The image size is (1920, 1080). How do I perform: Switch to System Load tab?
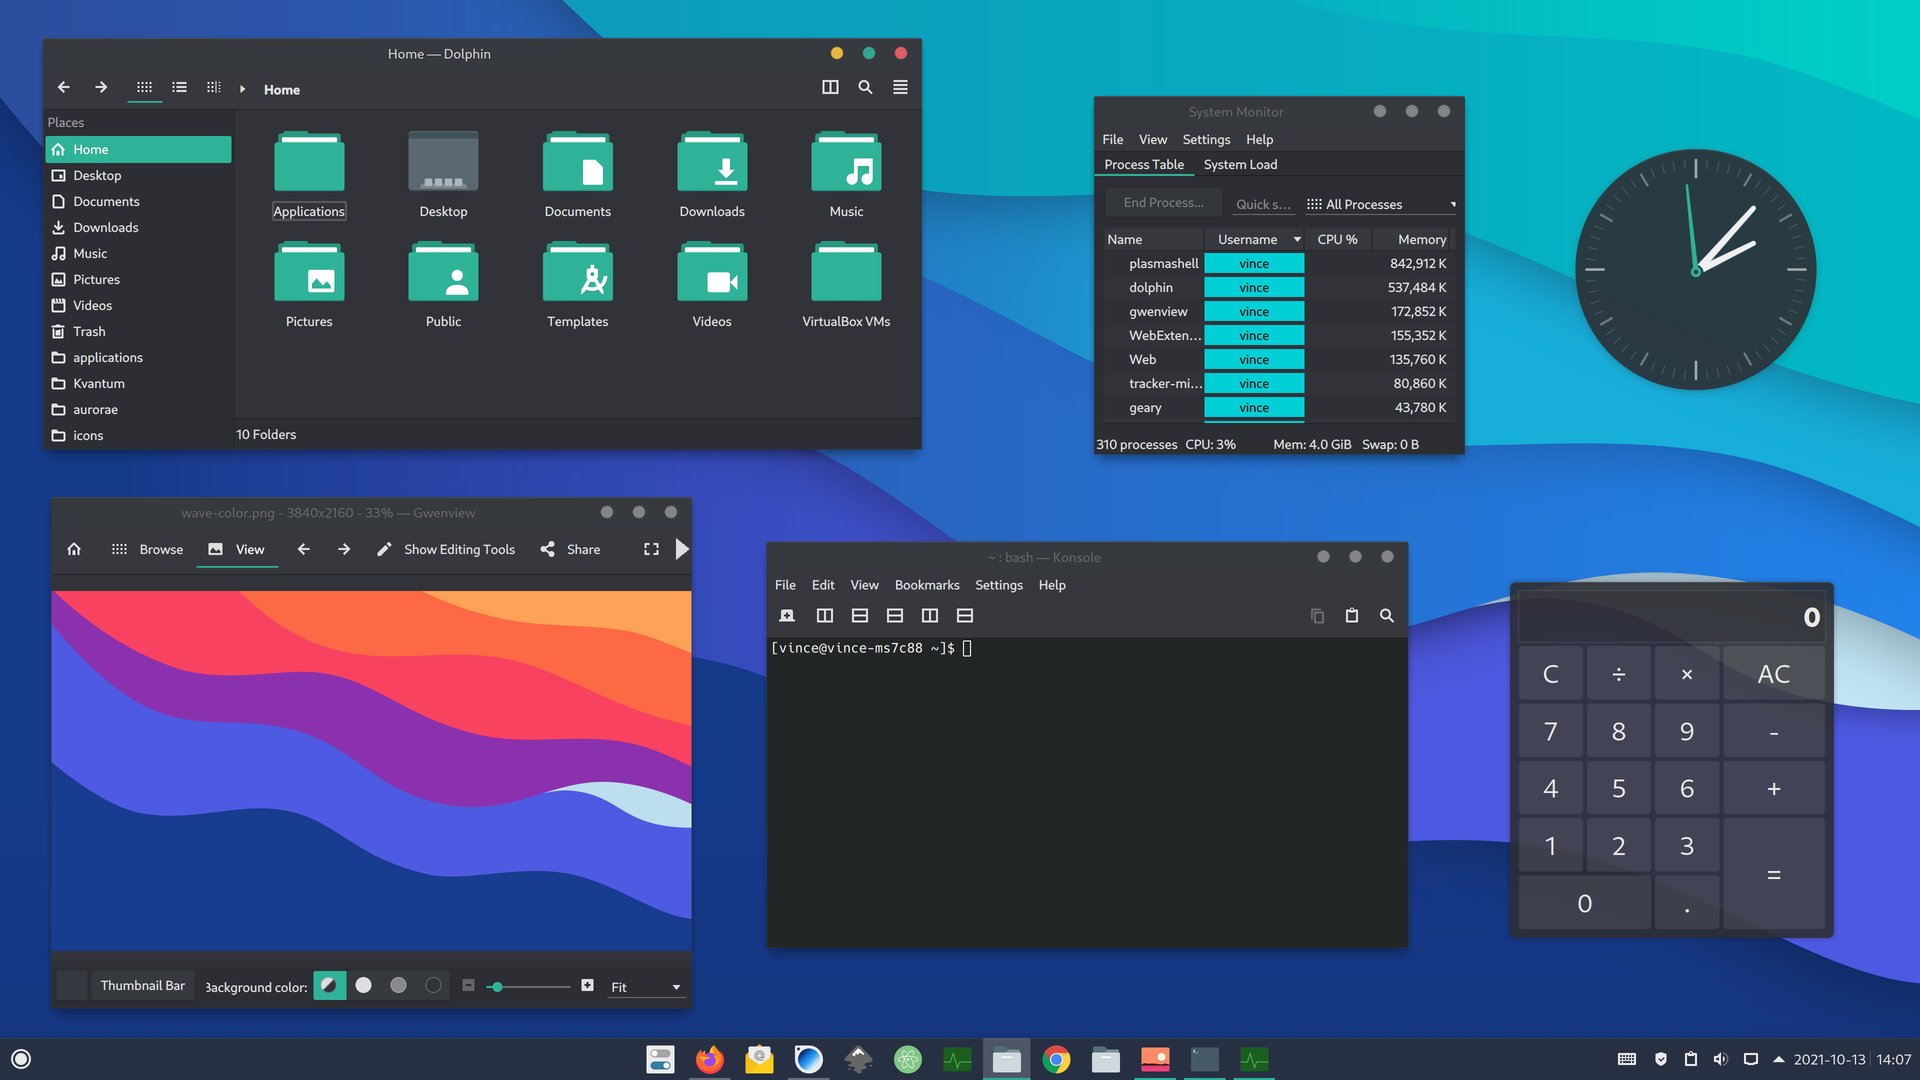click(x=1240, y=164)
